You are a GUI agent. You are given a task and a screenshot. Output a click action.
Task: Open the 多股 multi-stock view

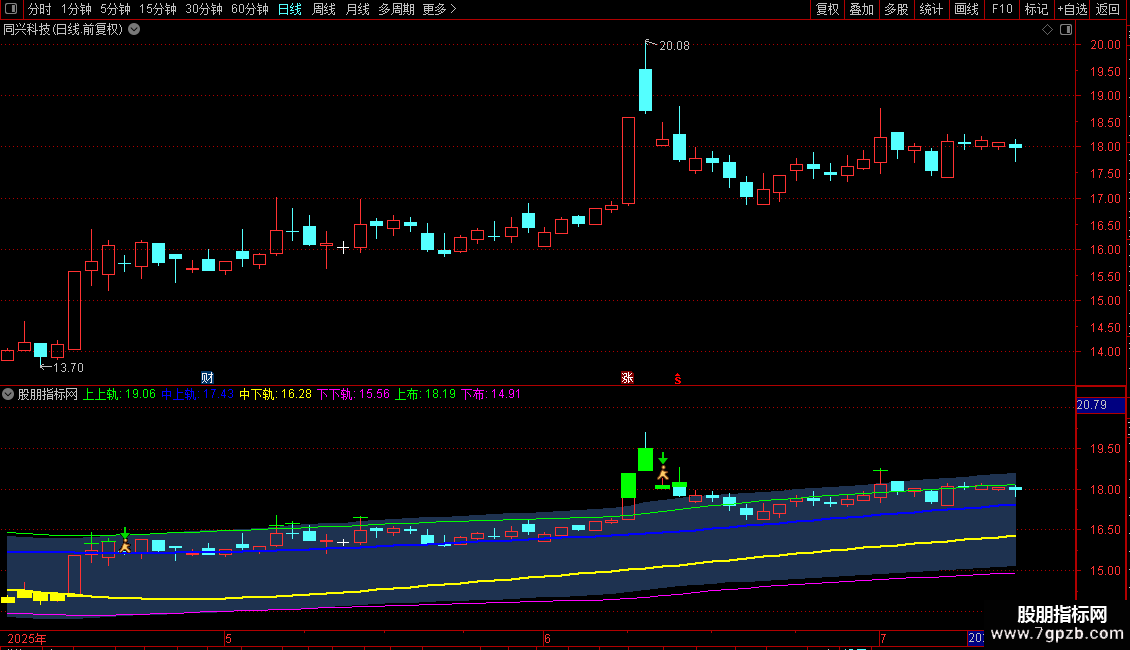tap(896, 9)
